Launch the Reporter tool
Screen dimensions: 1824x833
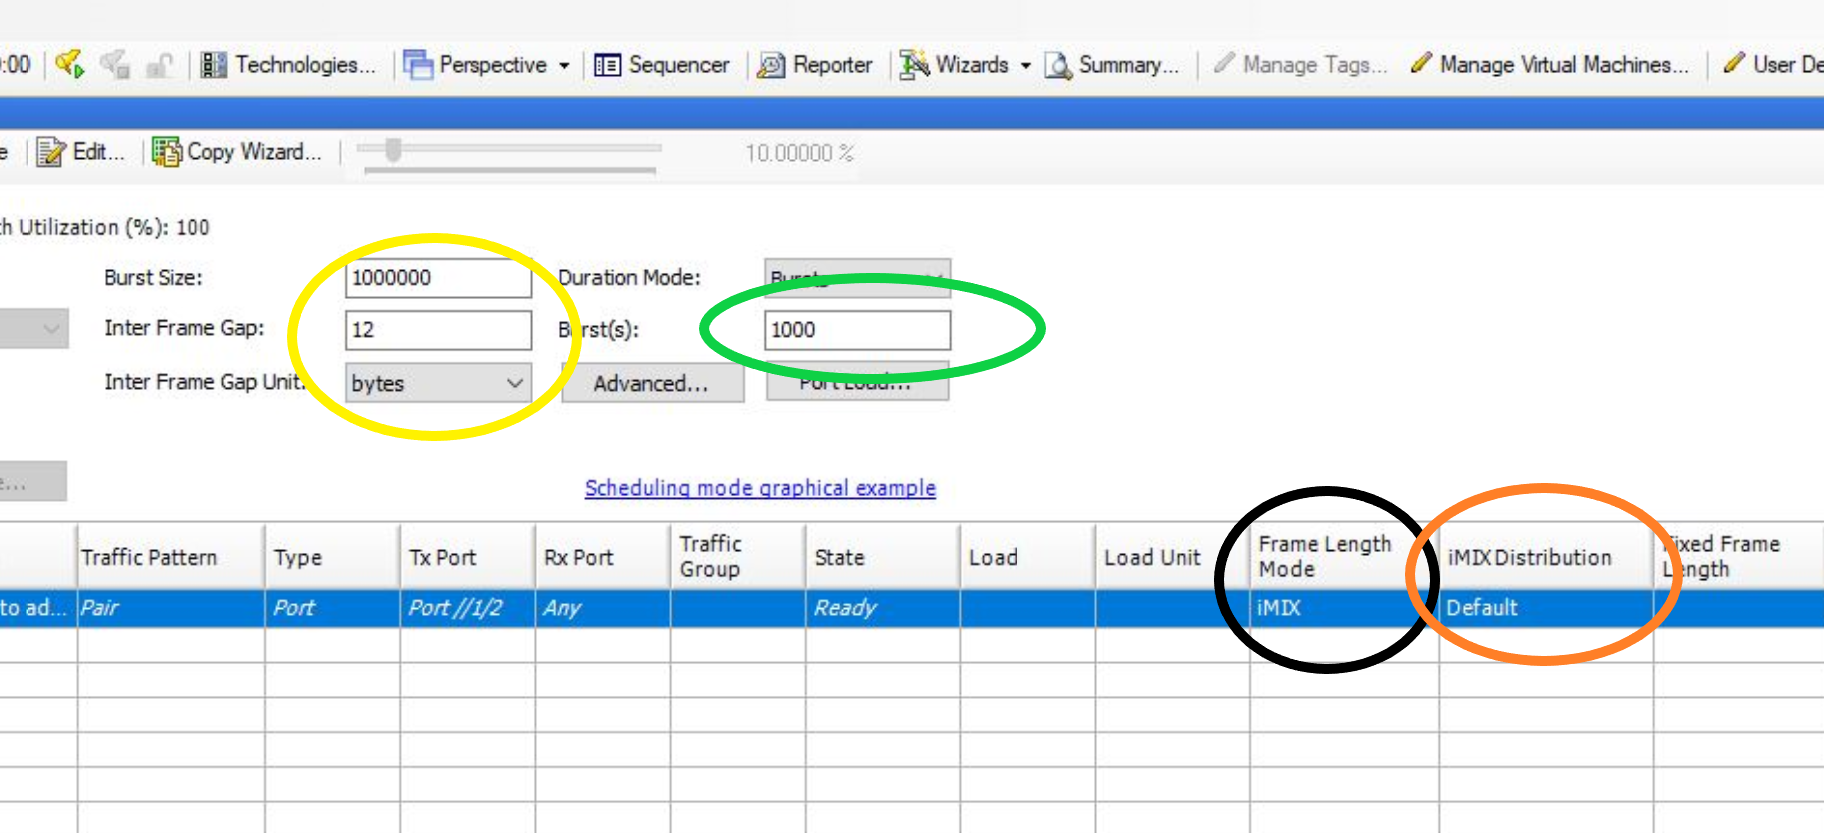tap(815, 65)
